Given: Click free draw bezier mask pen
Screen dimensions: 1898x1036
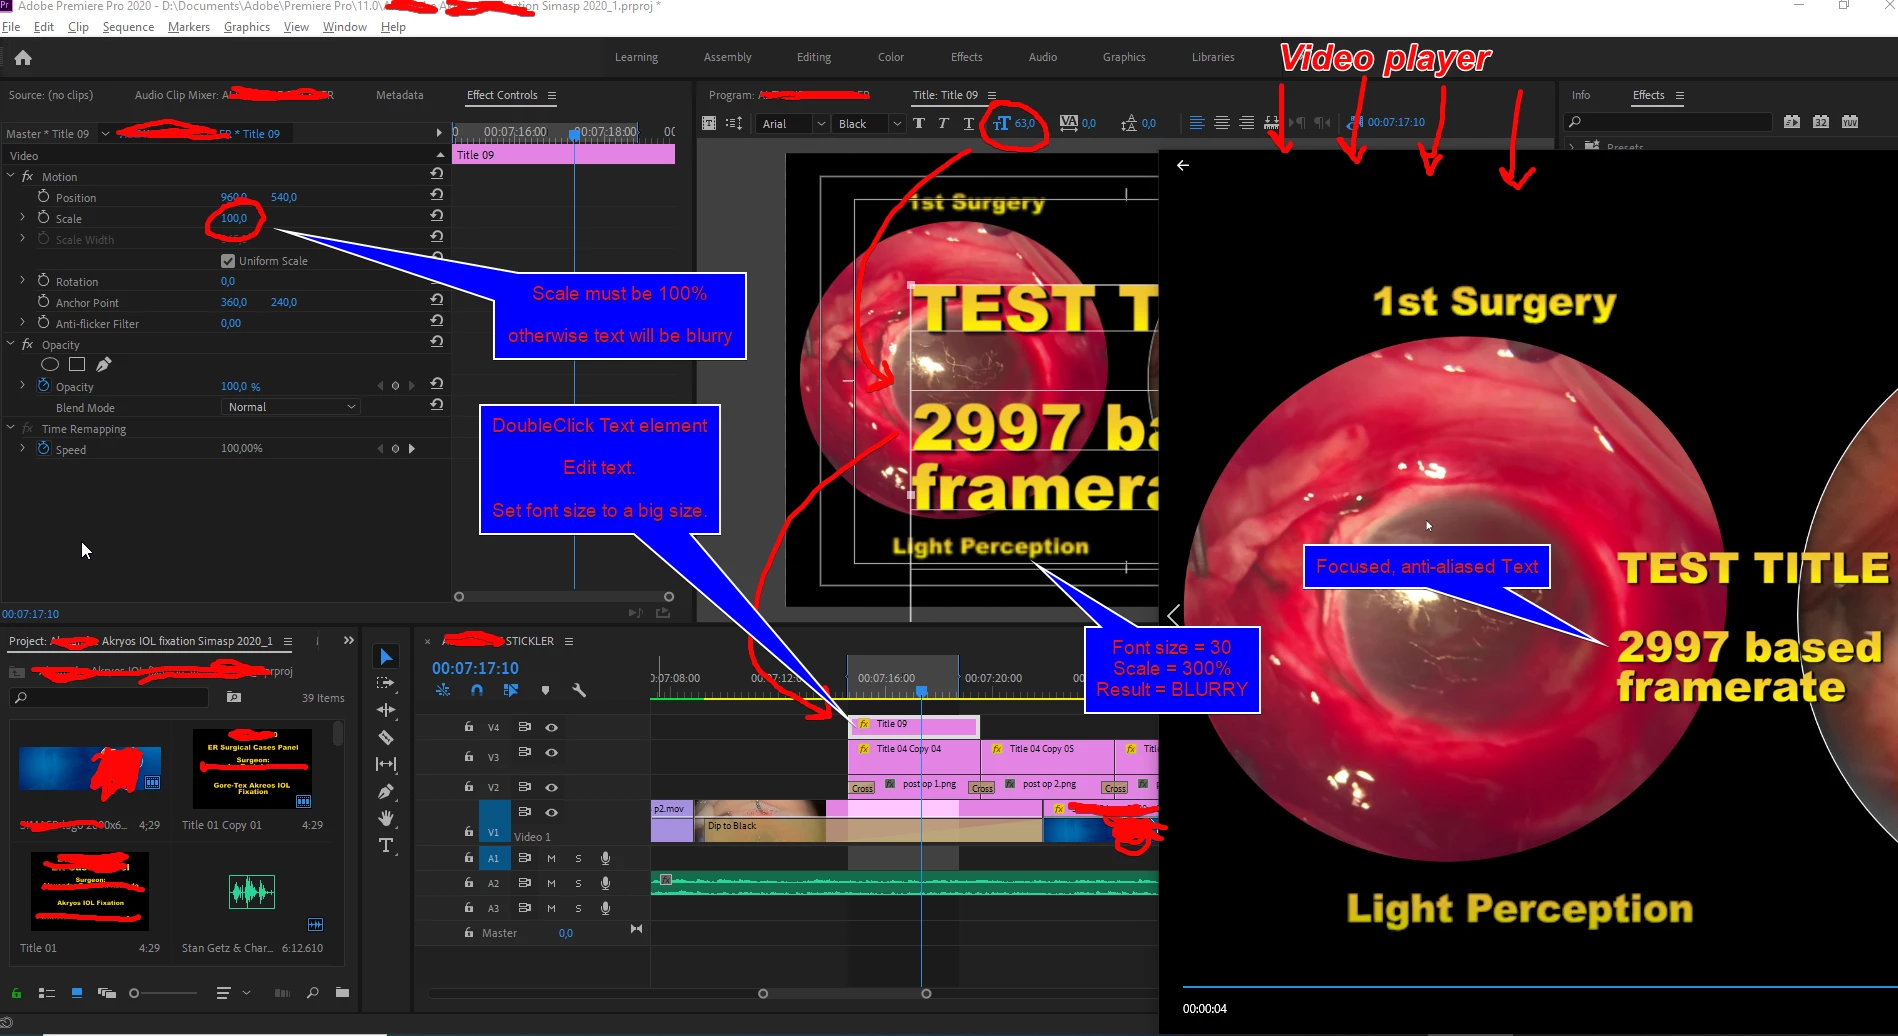Looking at the screenshot, I should click(x=104, y=365).
